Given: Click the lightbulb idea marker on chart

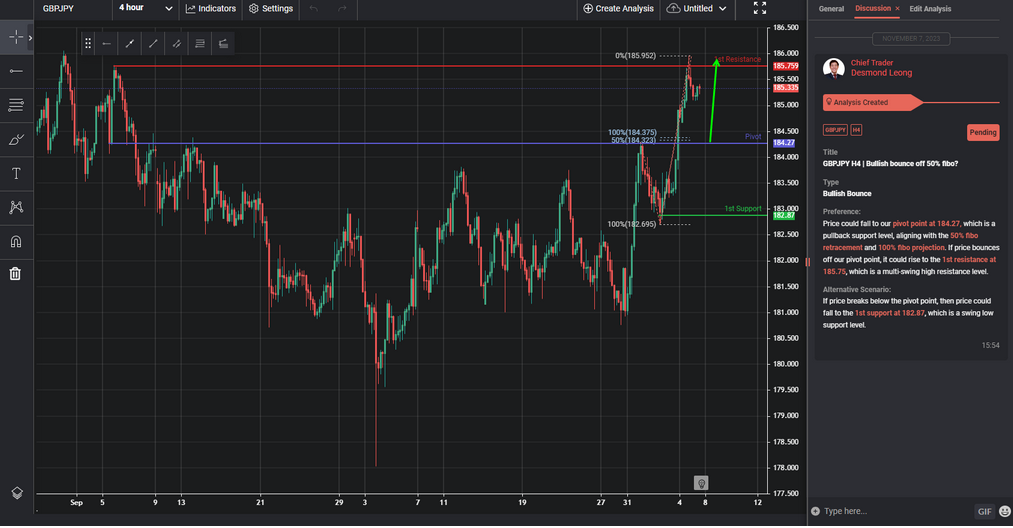Looking at the screenshot, I should (x=701, y=483).
